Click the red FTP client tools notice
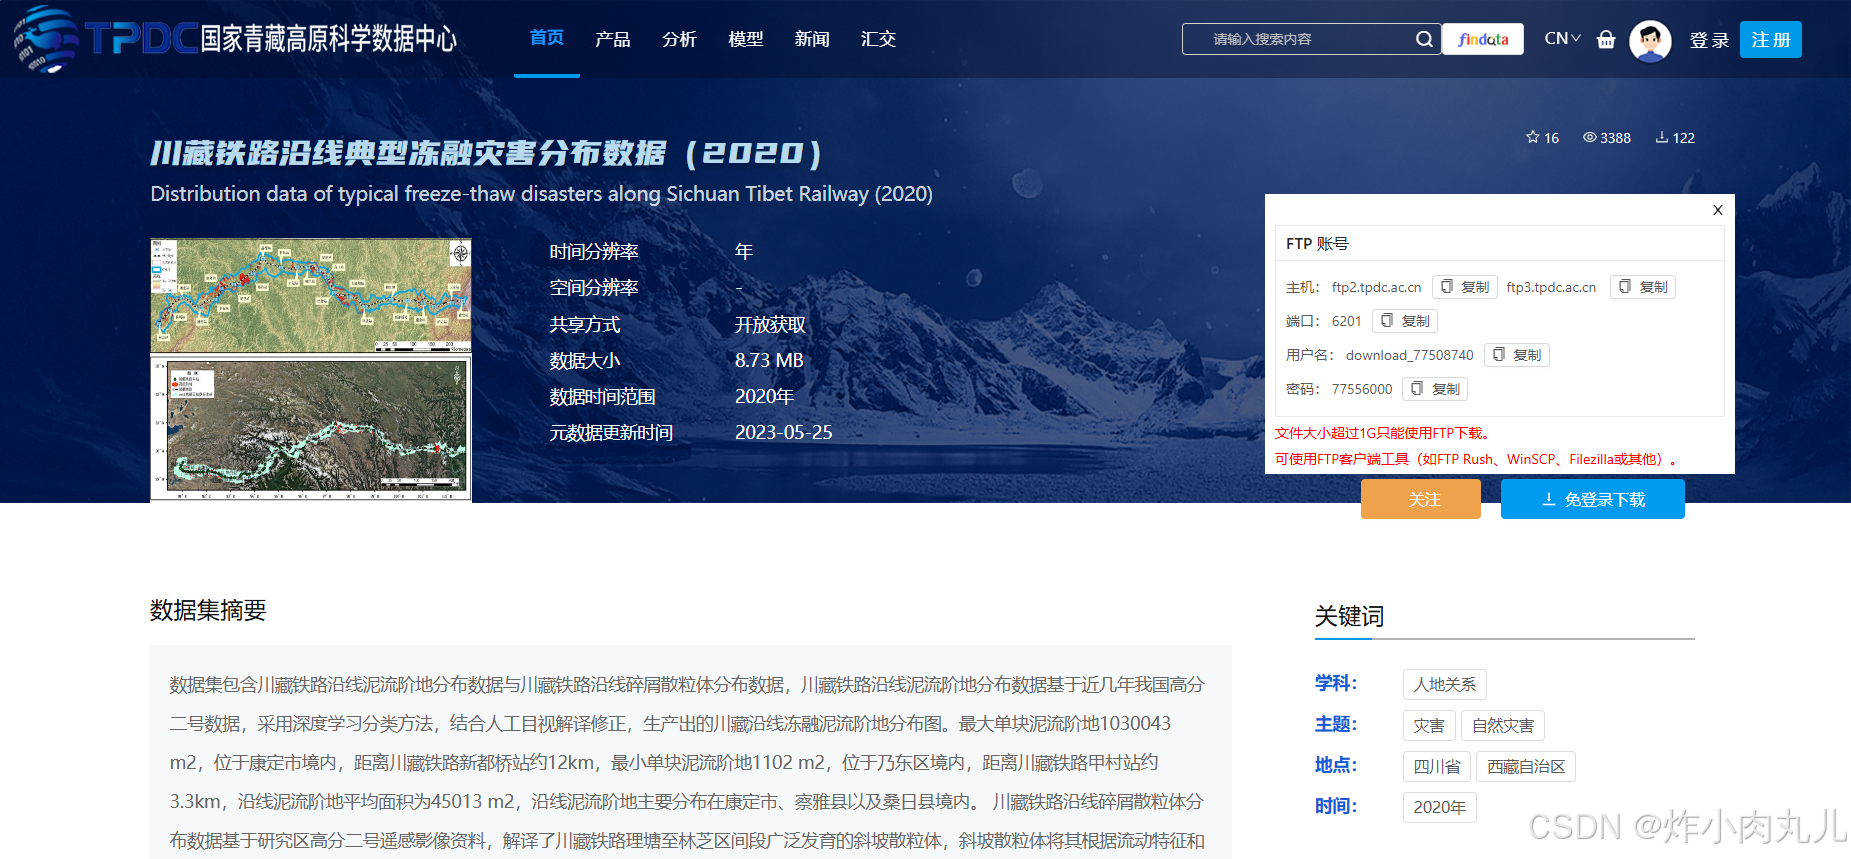This screenshot has width=1851, height=859. point(1476,459)
